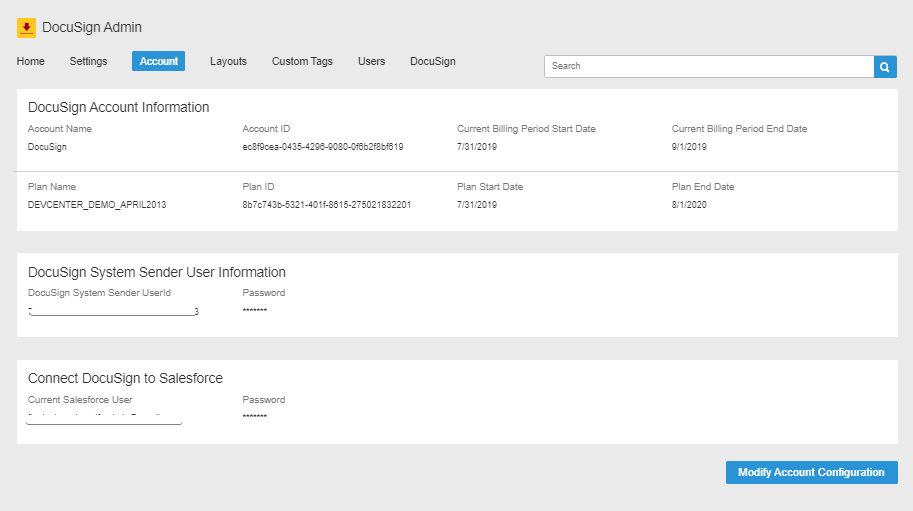Click the Plan End Date value 8/1/2020

coord(689,205)
